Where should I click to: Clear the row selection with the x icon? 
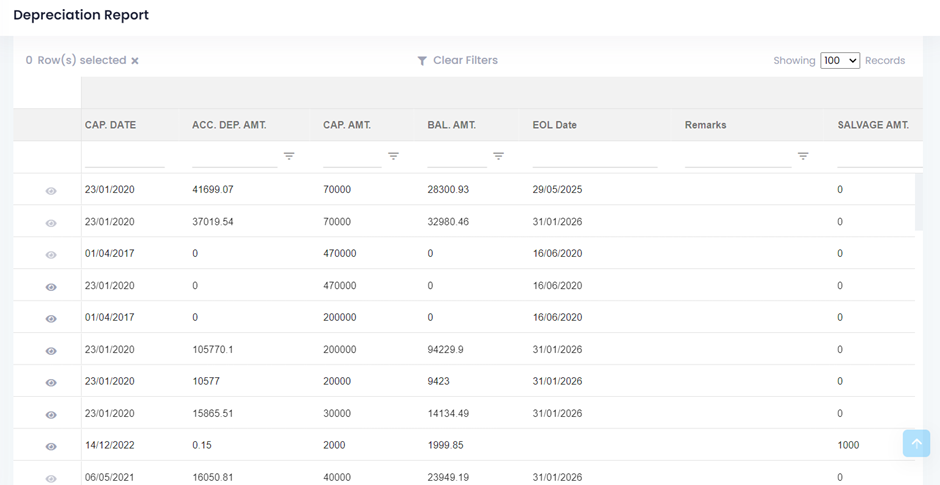click(x=135, y=61)
